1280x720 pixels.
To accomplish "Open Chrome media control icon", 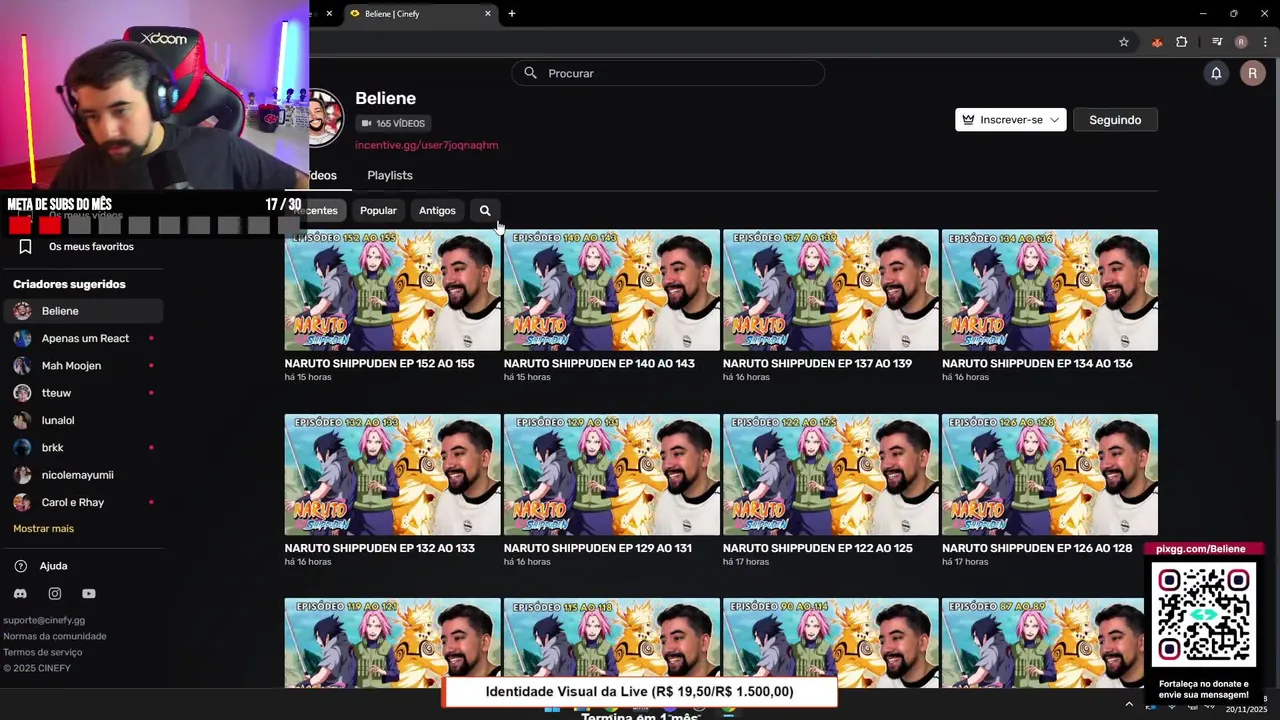I will (x=1217, y=42).
